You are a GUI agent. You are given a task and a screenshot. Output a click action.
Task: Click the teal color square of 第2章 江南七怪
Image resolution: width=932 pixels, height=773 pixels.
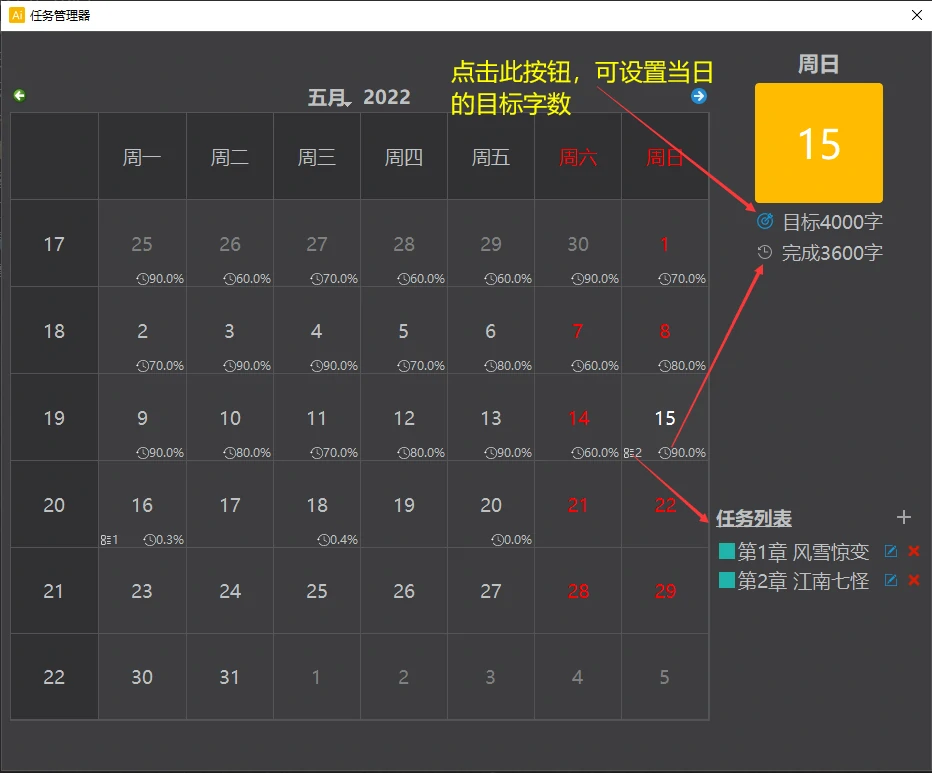pyautogui.click(x=726, y=580)
